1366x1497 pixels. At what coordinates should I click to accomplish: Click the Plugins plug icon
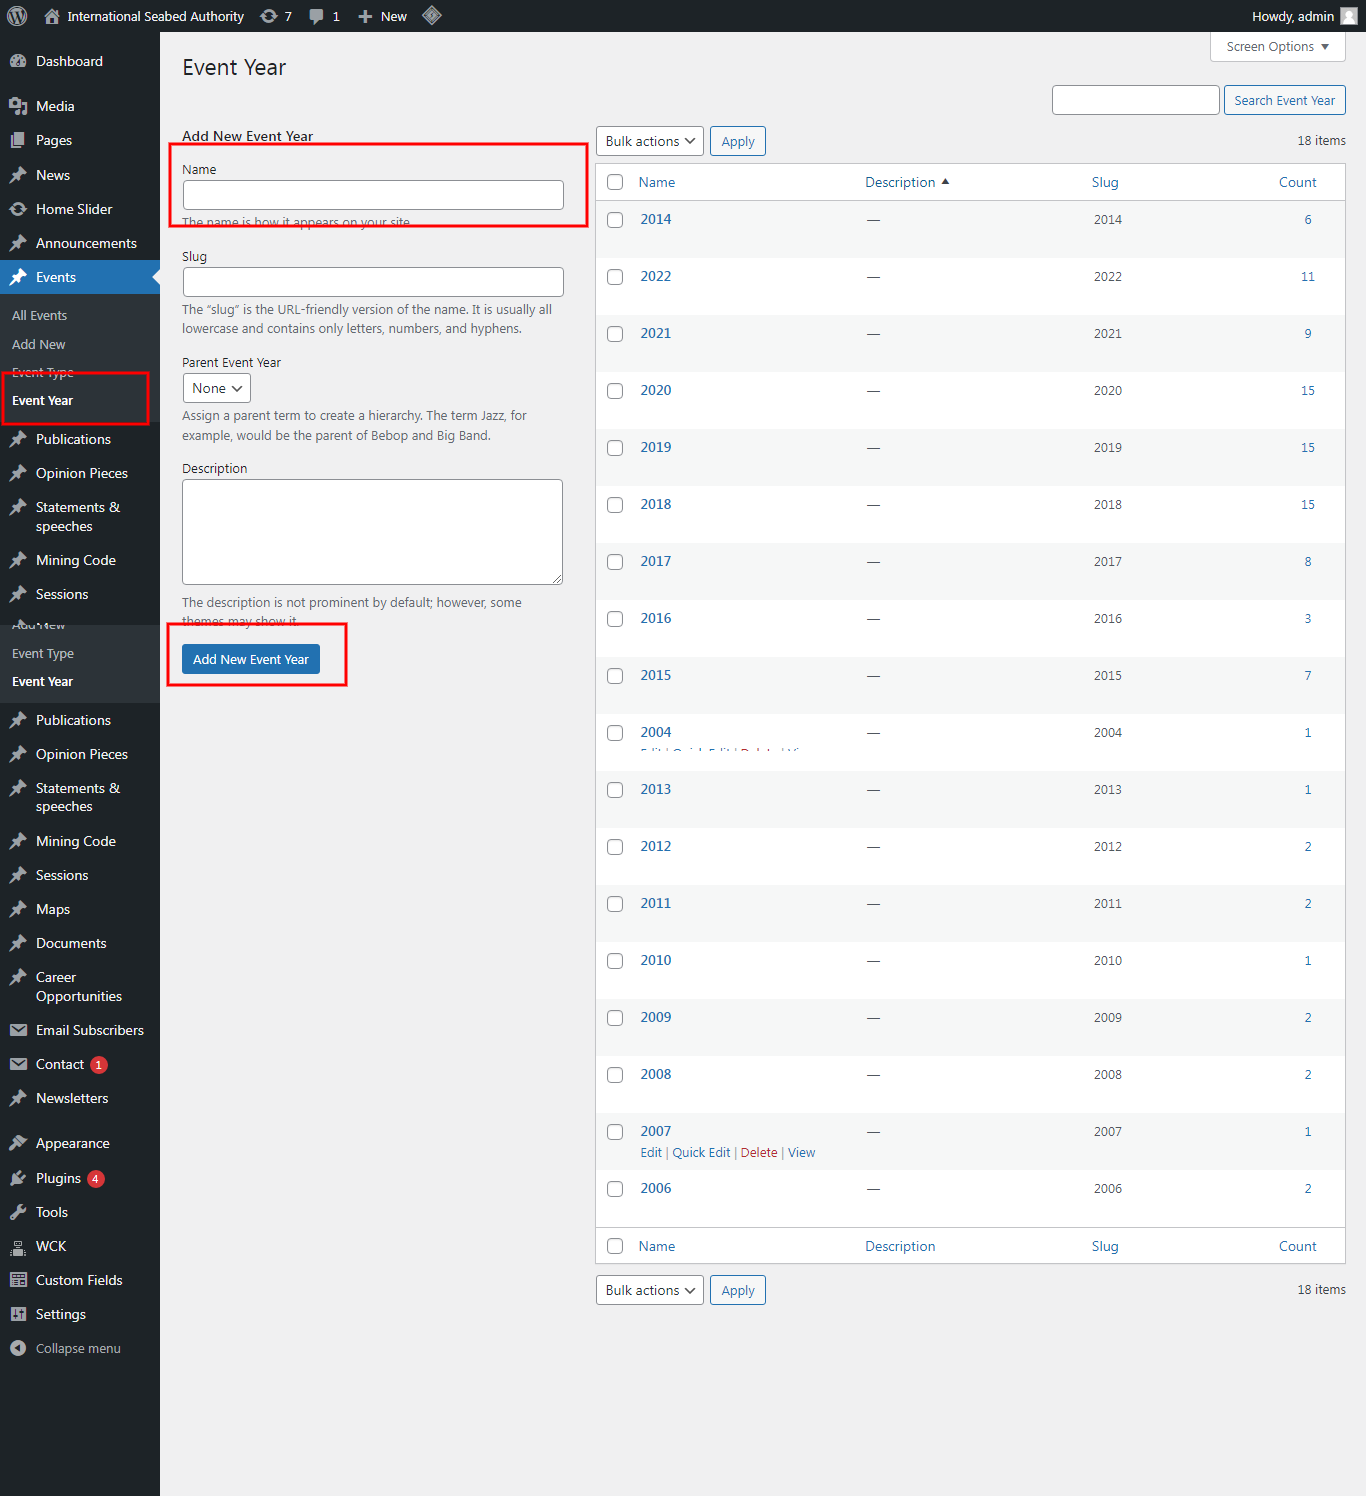point(18,1178)
